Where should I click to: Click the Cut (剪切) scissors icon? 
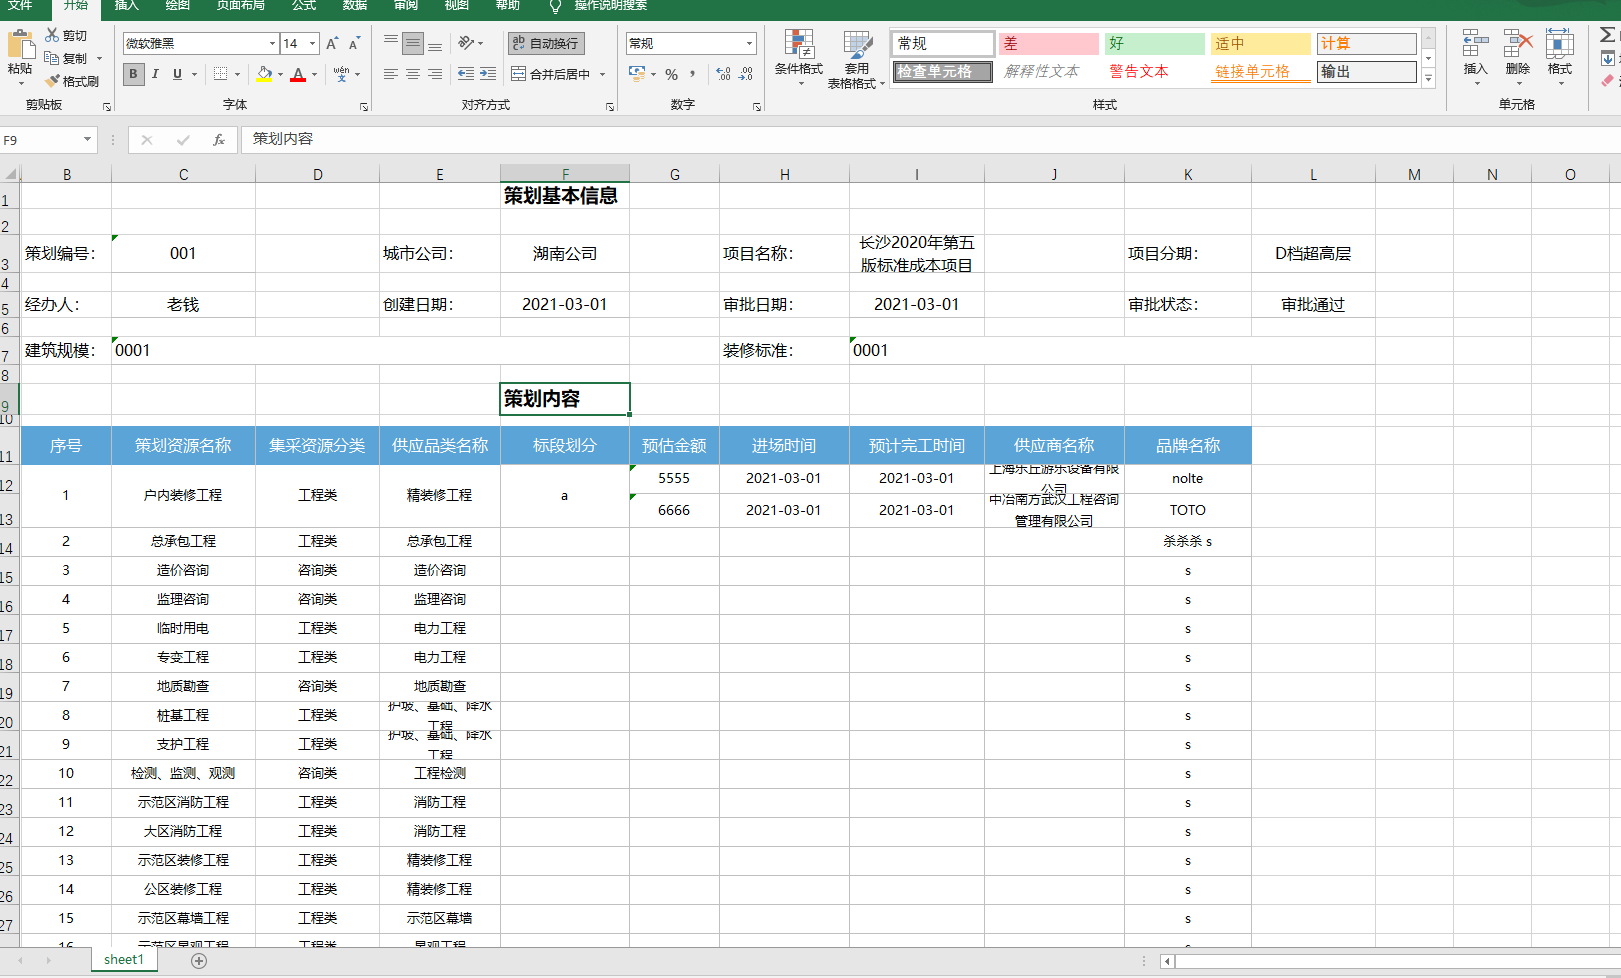52,35
